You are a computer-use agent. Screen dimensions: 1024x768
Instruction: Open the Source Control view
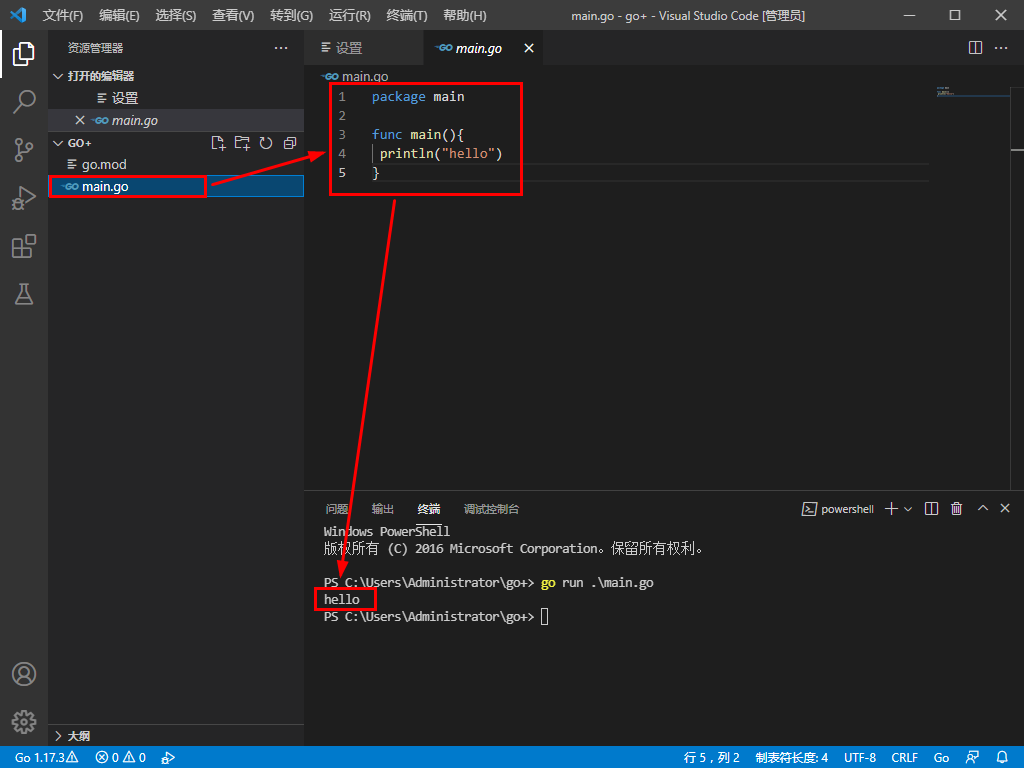(24, 150)
